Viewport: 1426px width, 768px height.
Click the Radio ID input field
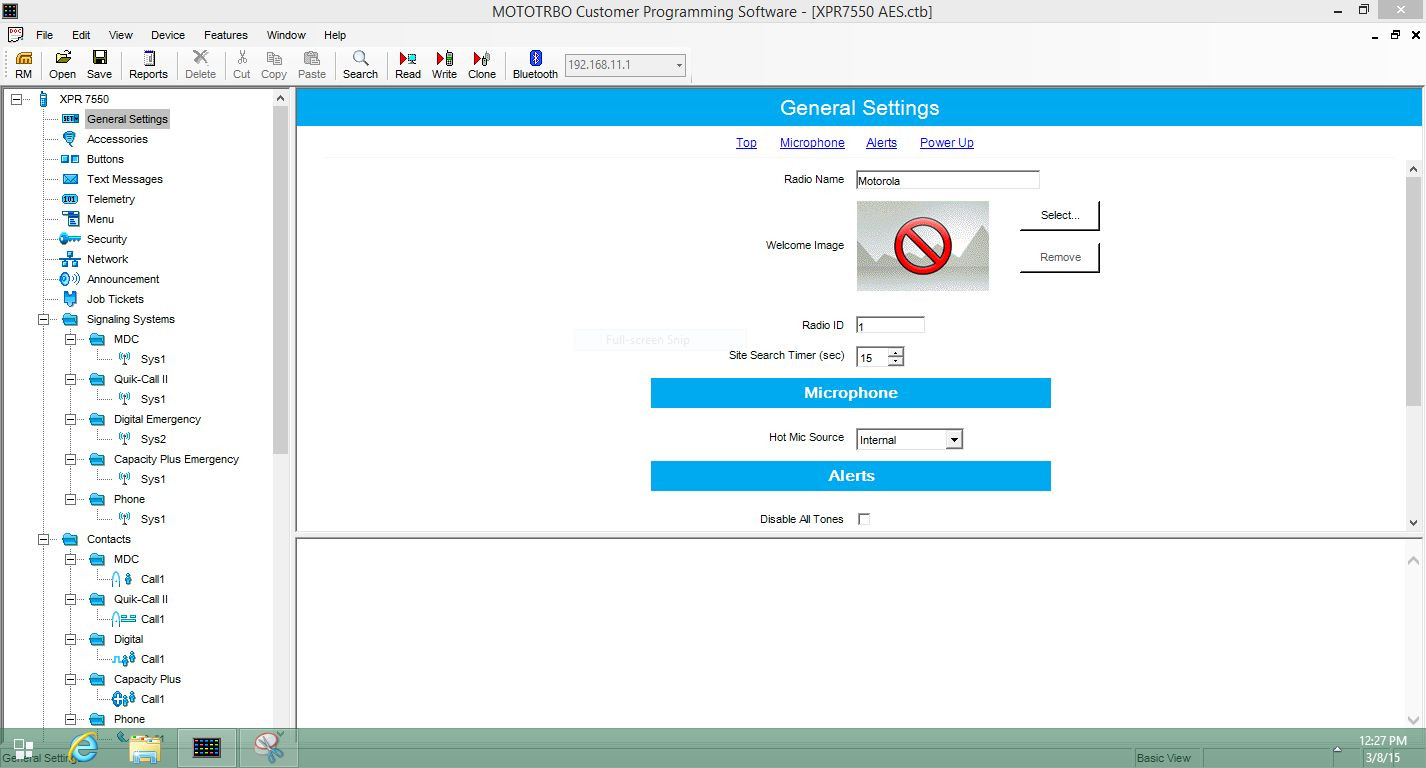(x=891, y=325)
